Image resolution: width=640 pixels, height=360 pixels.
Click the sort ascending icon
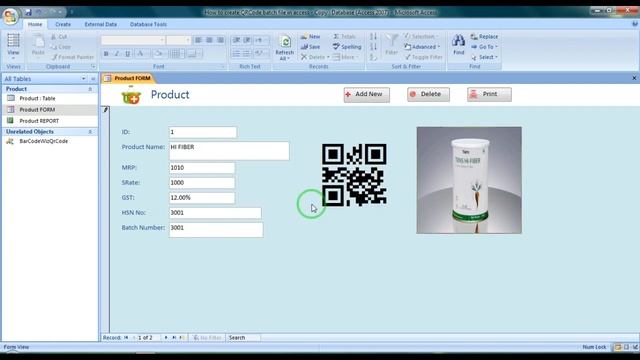tap(373, 37)
